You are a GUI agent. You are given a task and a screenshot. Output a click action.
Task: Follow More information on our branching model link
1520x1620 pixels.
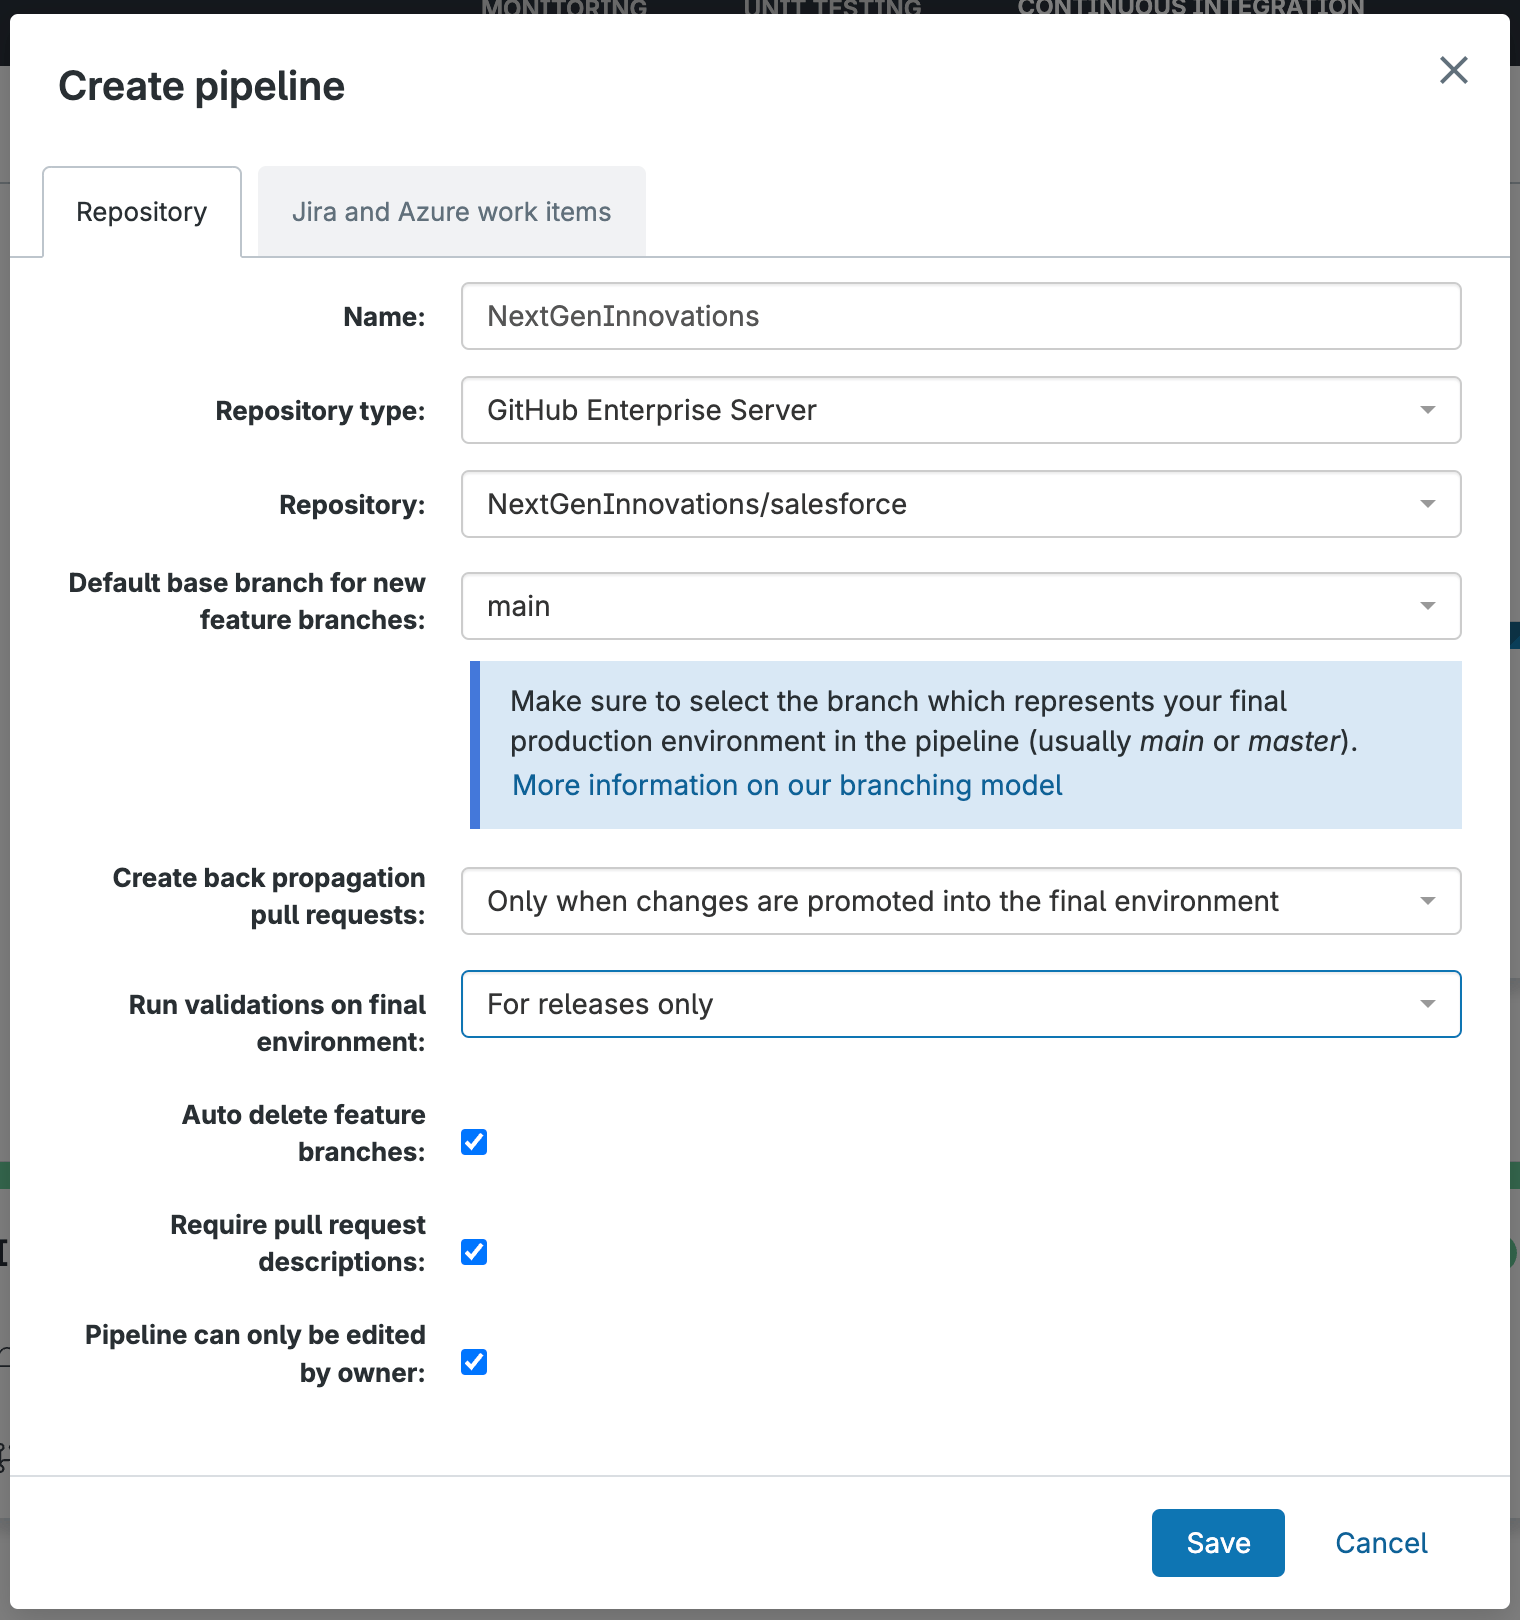tap(786, 785)
